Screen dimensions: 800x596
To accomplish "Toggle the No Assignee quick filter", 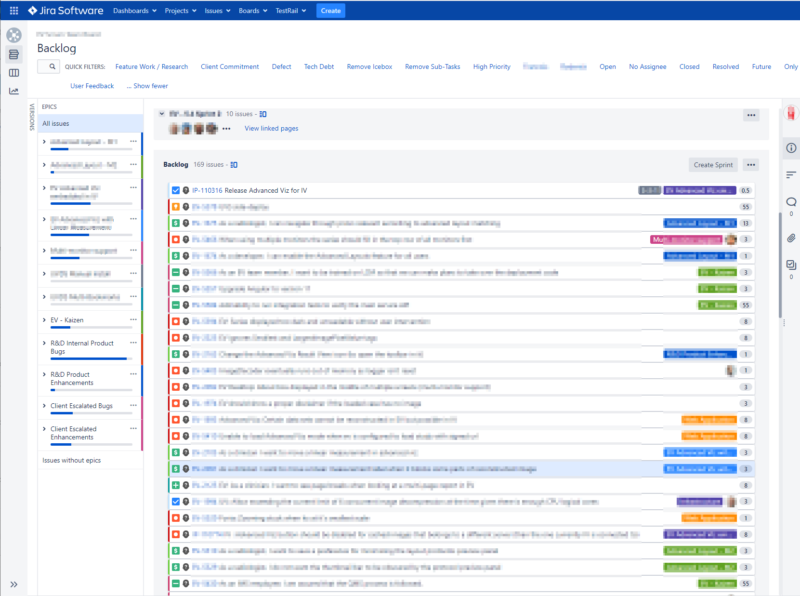I will point(647,66).
